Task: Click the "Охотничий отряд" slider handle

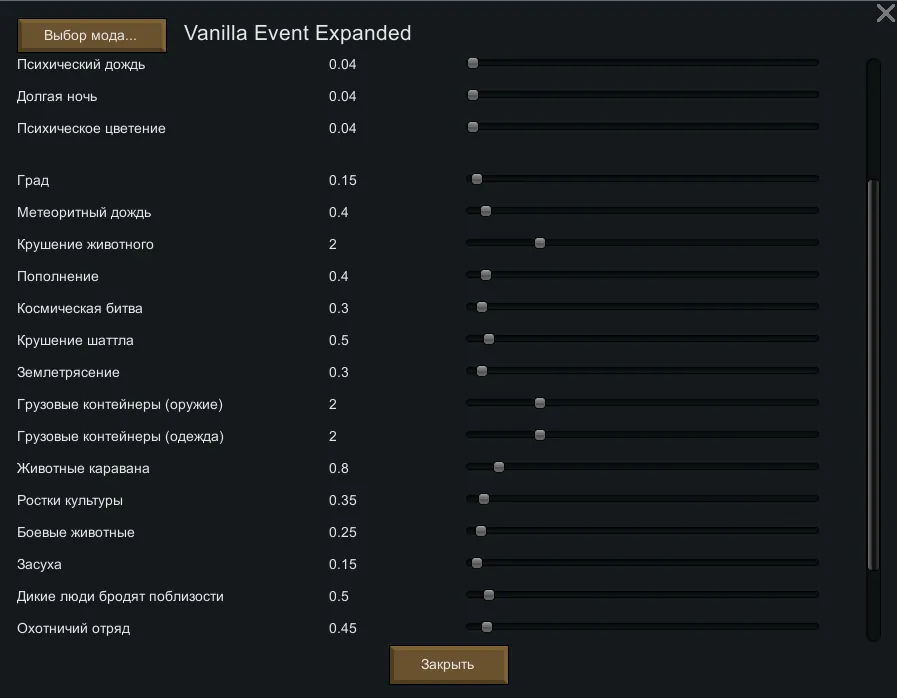Action: pos(487,627)
